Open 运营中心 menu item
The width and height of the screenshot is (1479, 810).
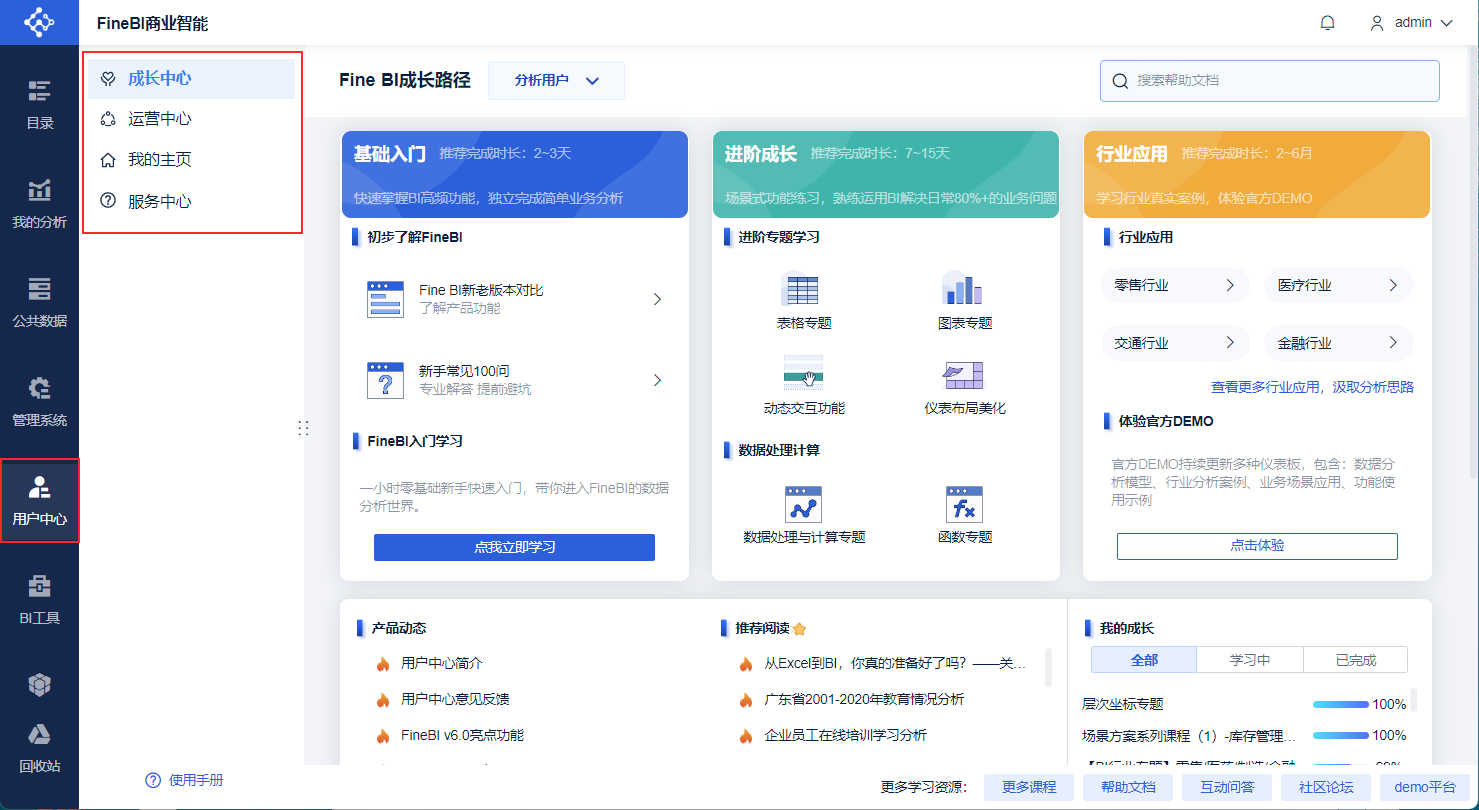point(192,119)
